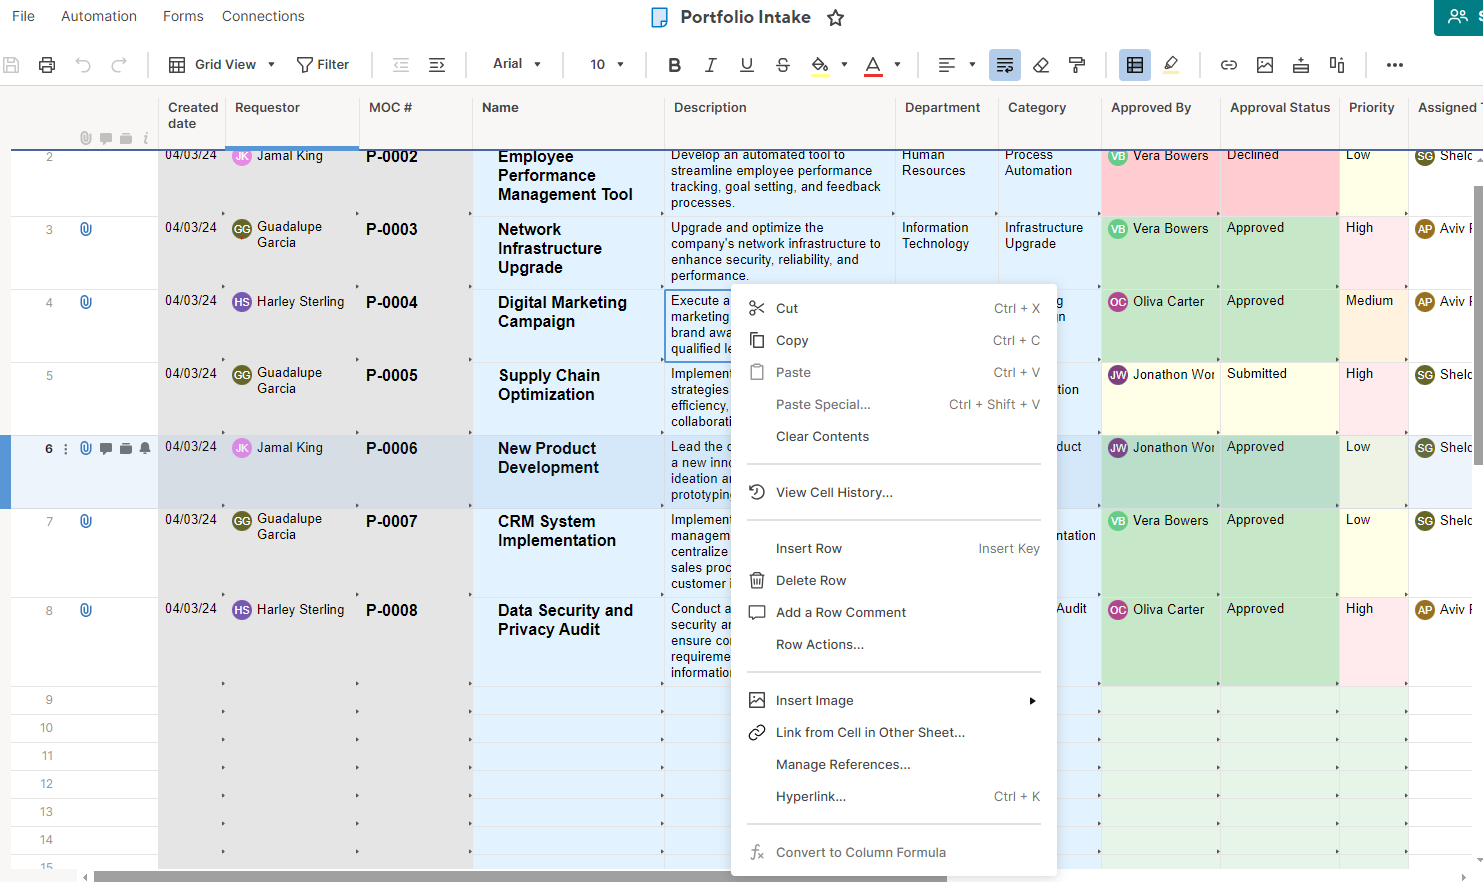This screenshot has width=1483, height=882.
Task: Apply the yellow fill background color
Action: 820,65
